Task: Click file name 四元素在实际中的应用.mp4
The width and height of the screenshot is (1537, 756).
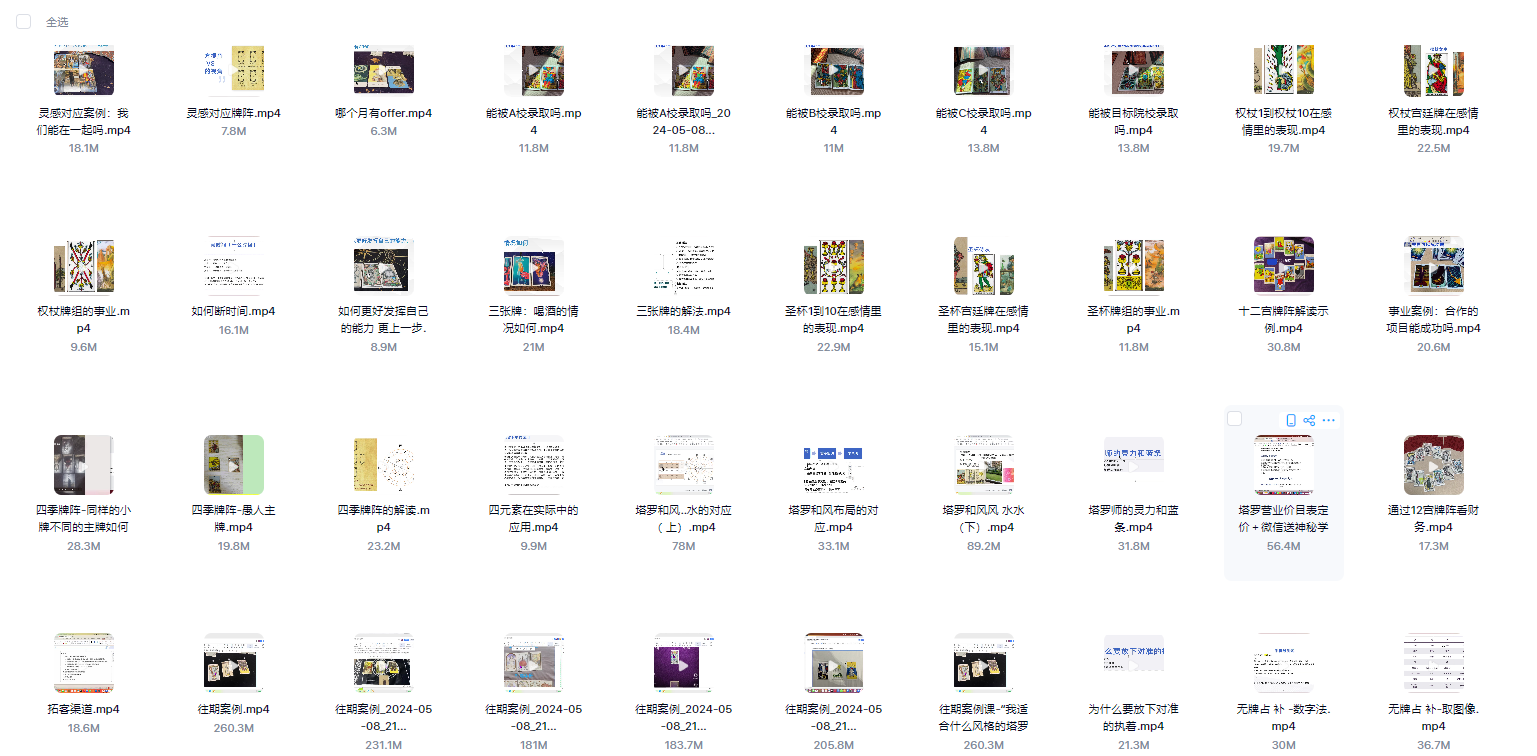Action: pos(534,518)
